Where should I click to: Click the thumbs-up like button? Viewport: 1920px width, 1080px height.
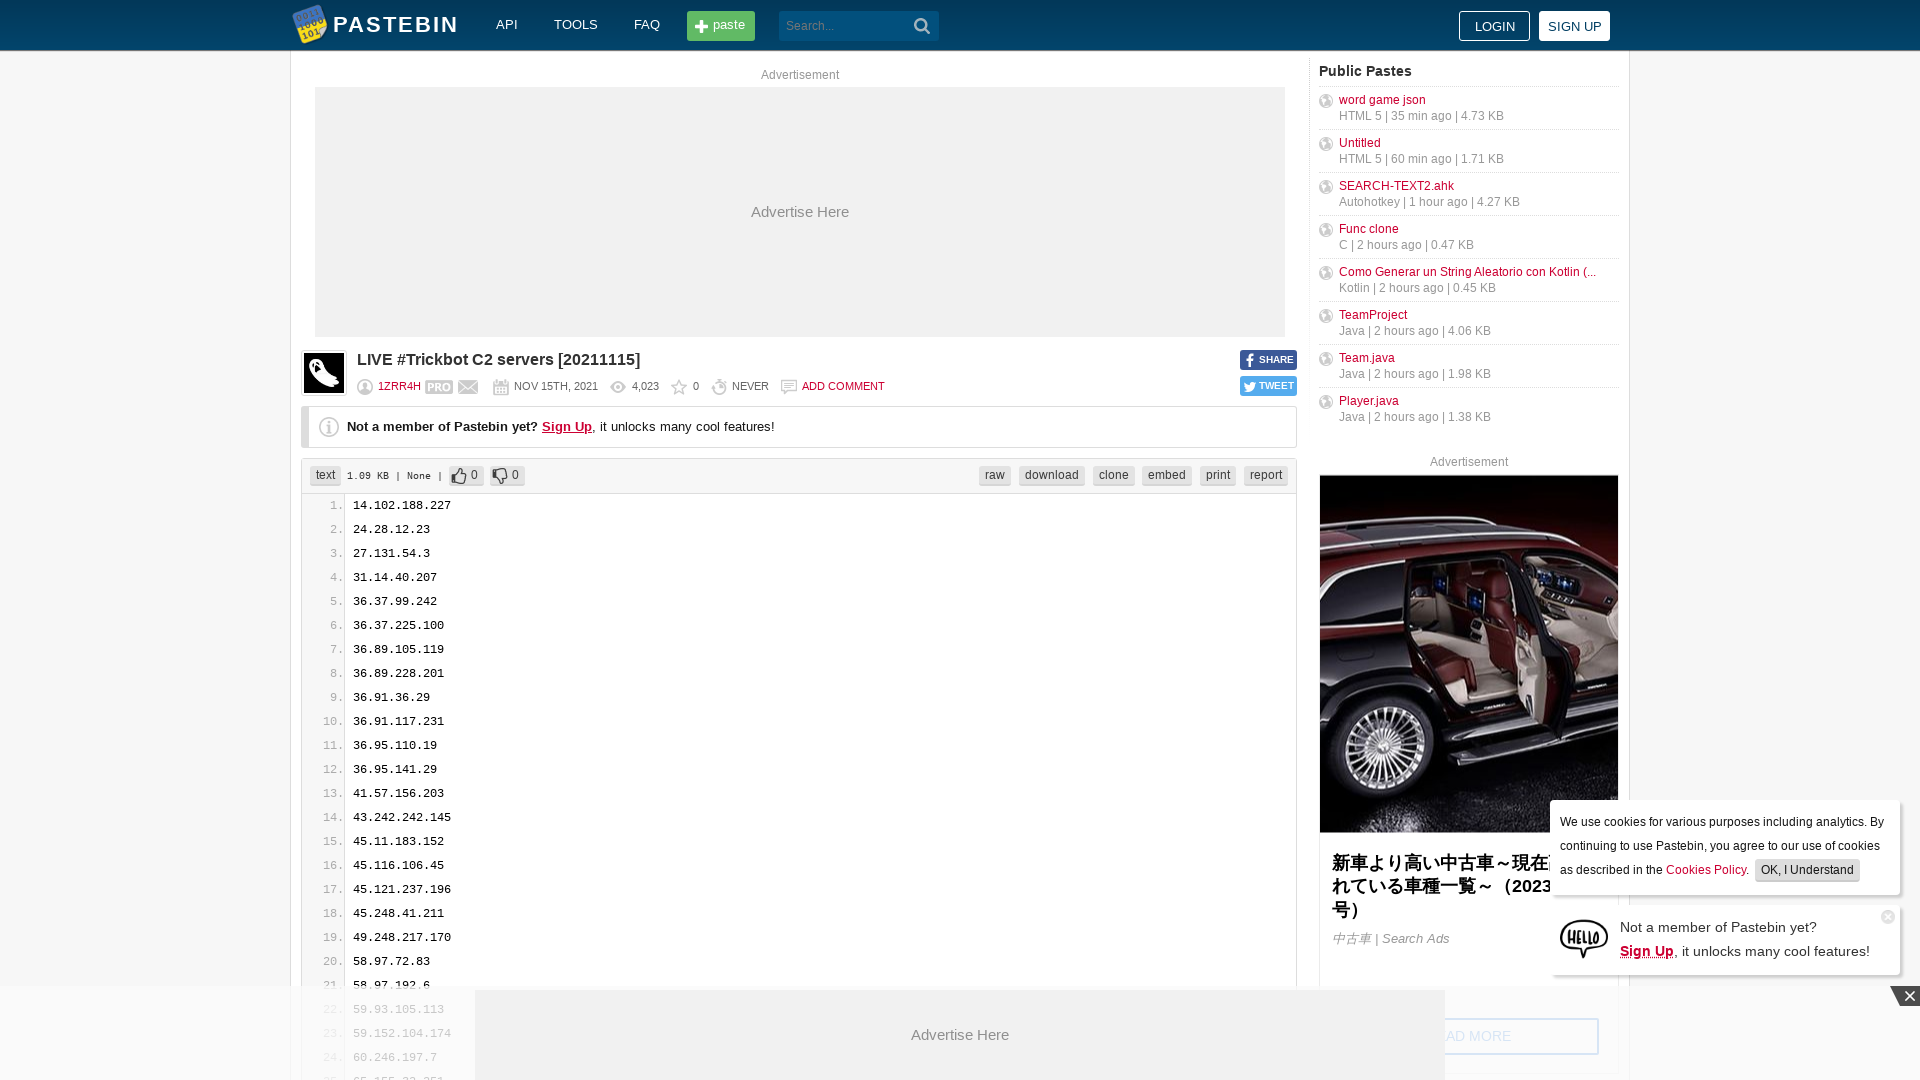pyautogui.click(x=466, y=476)
